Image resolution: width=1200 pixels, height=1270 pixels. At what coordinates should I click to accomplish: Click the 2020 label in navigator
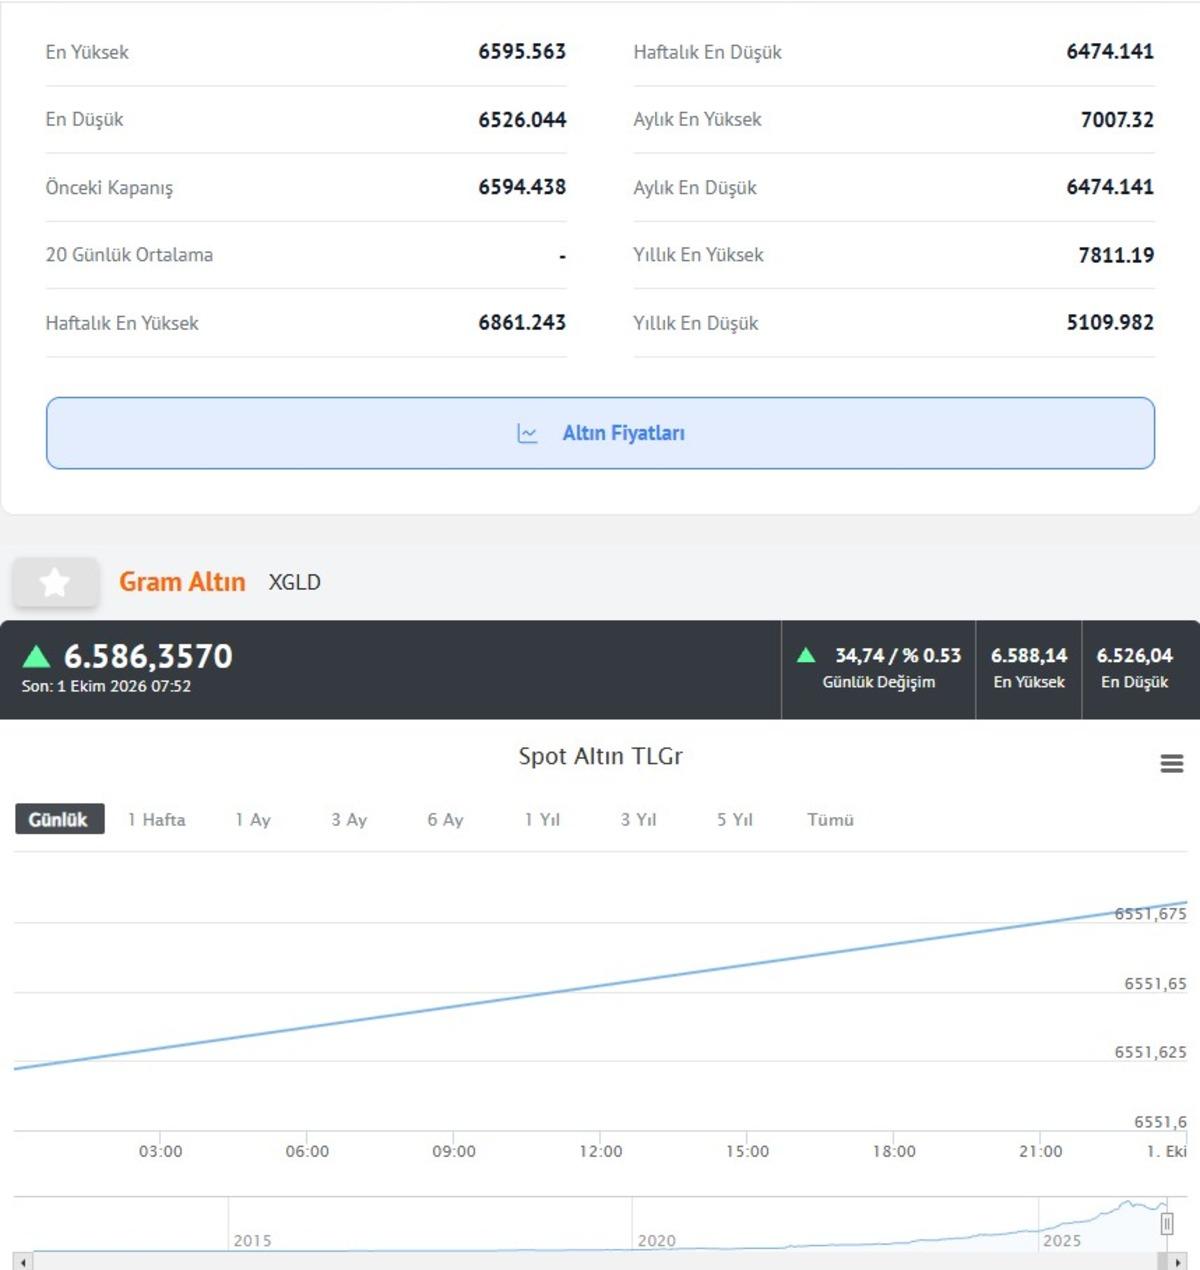click(x=657, y=1240)
